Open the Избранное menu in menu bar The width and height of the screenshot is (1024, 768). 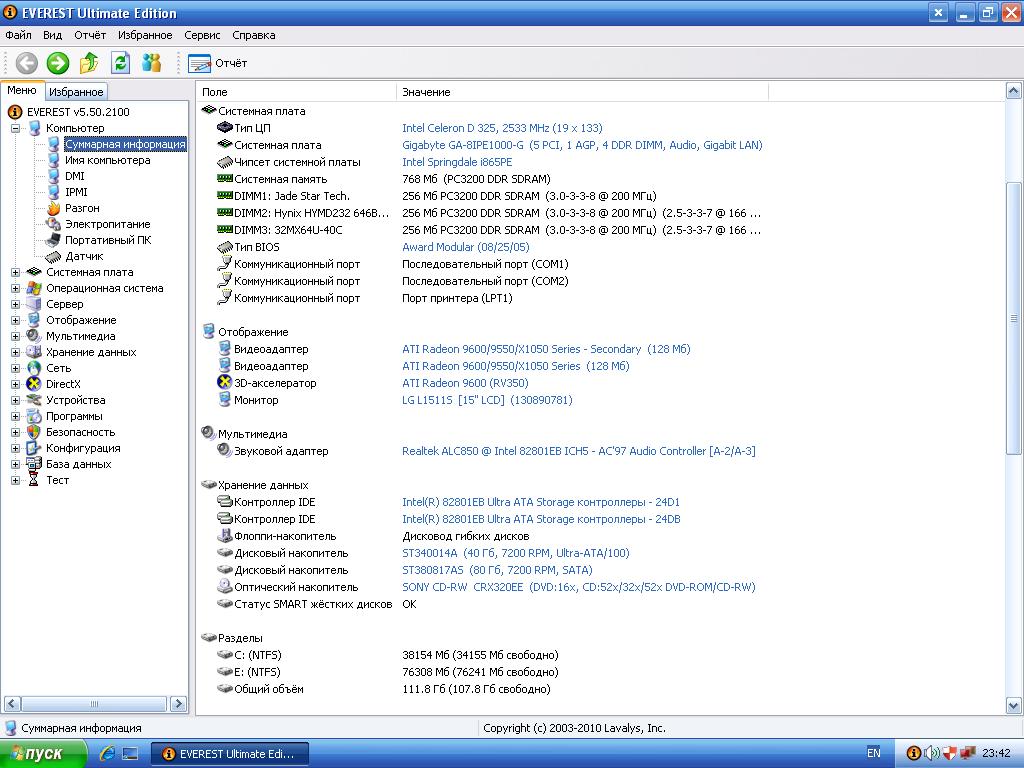pos(145,35)
